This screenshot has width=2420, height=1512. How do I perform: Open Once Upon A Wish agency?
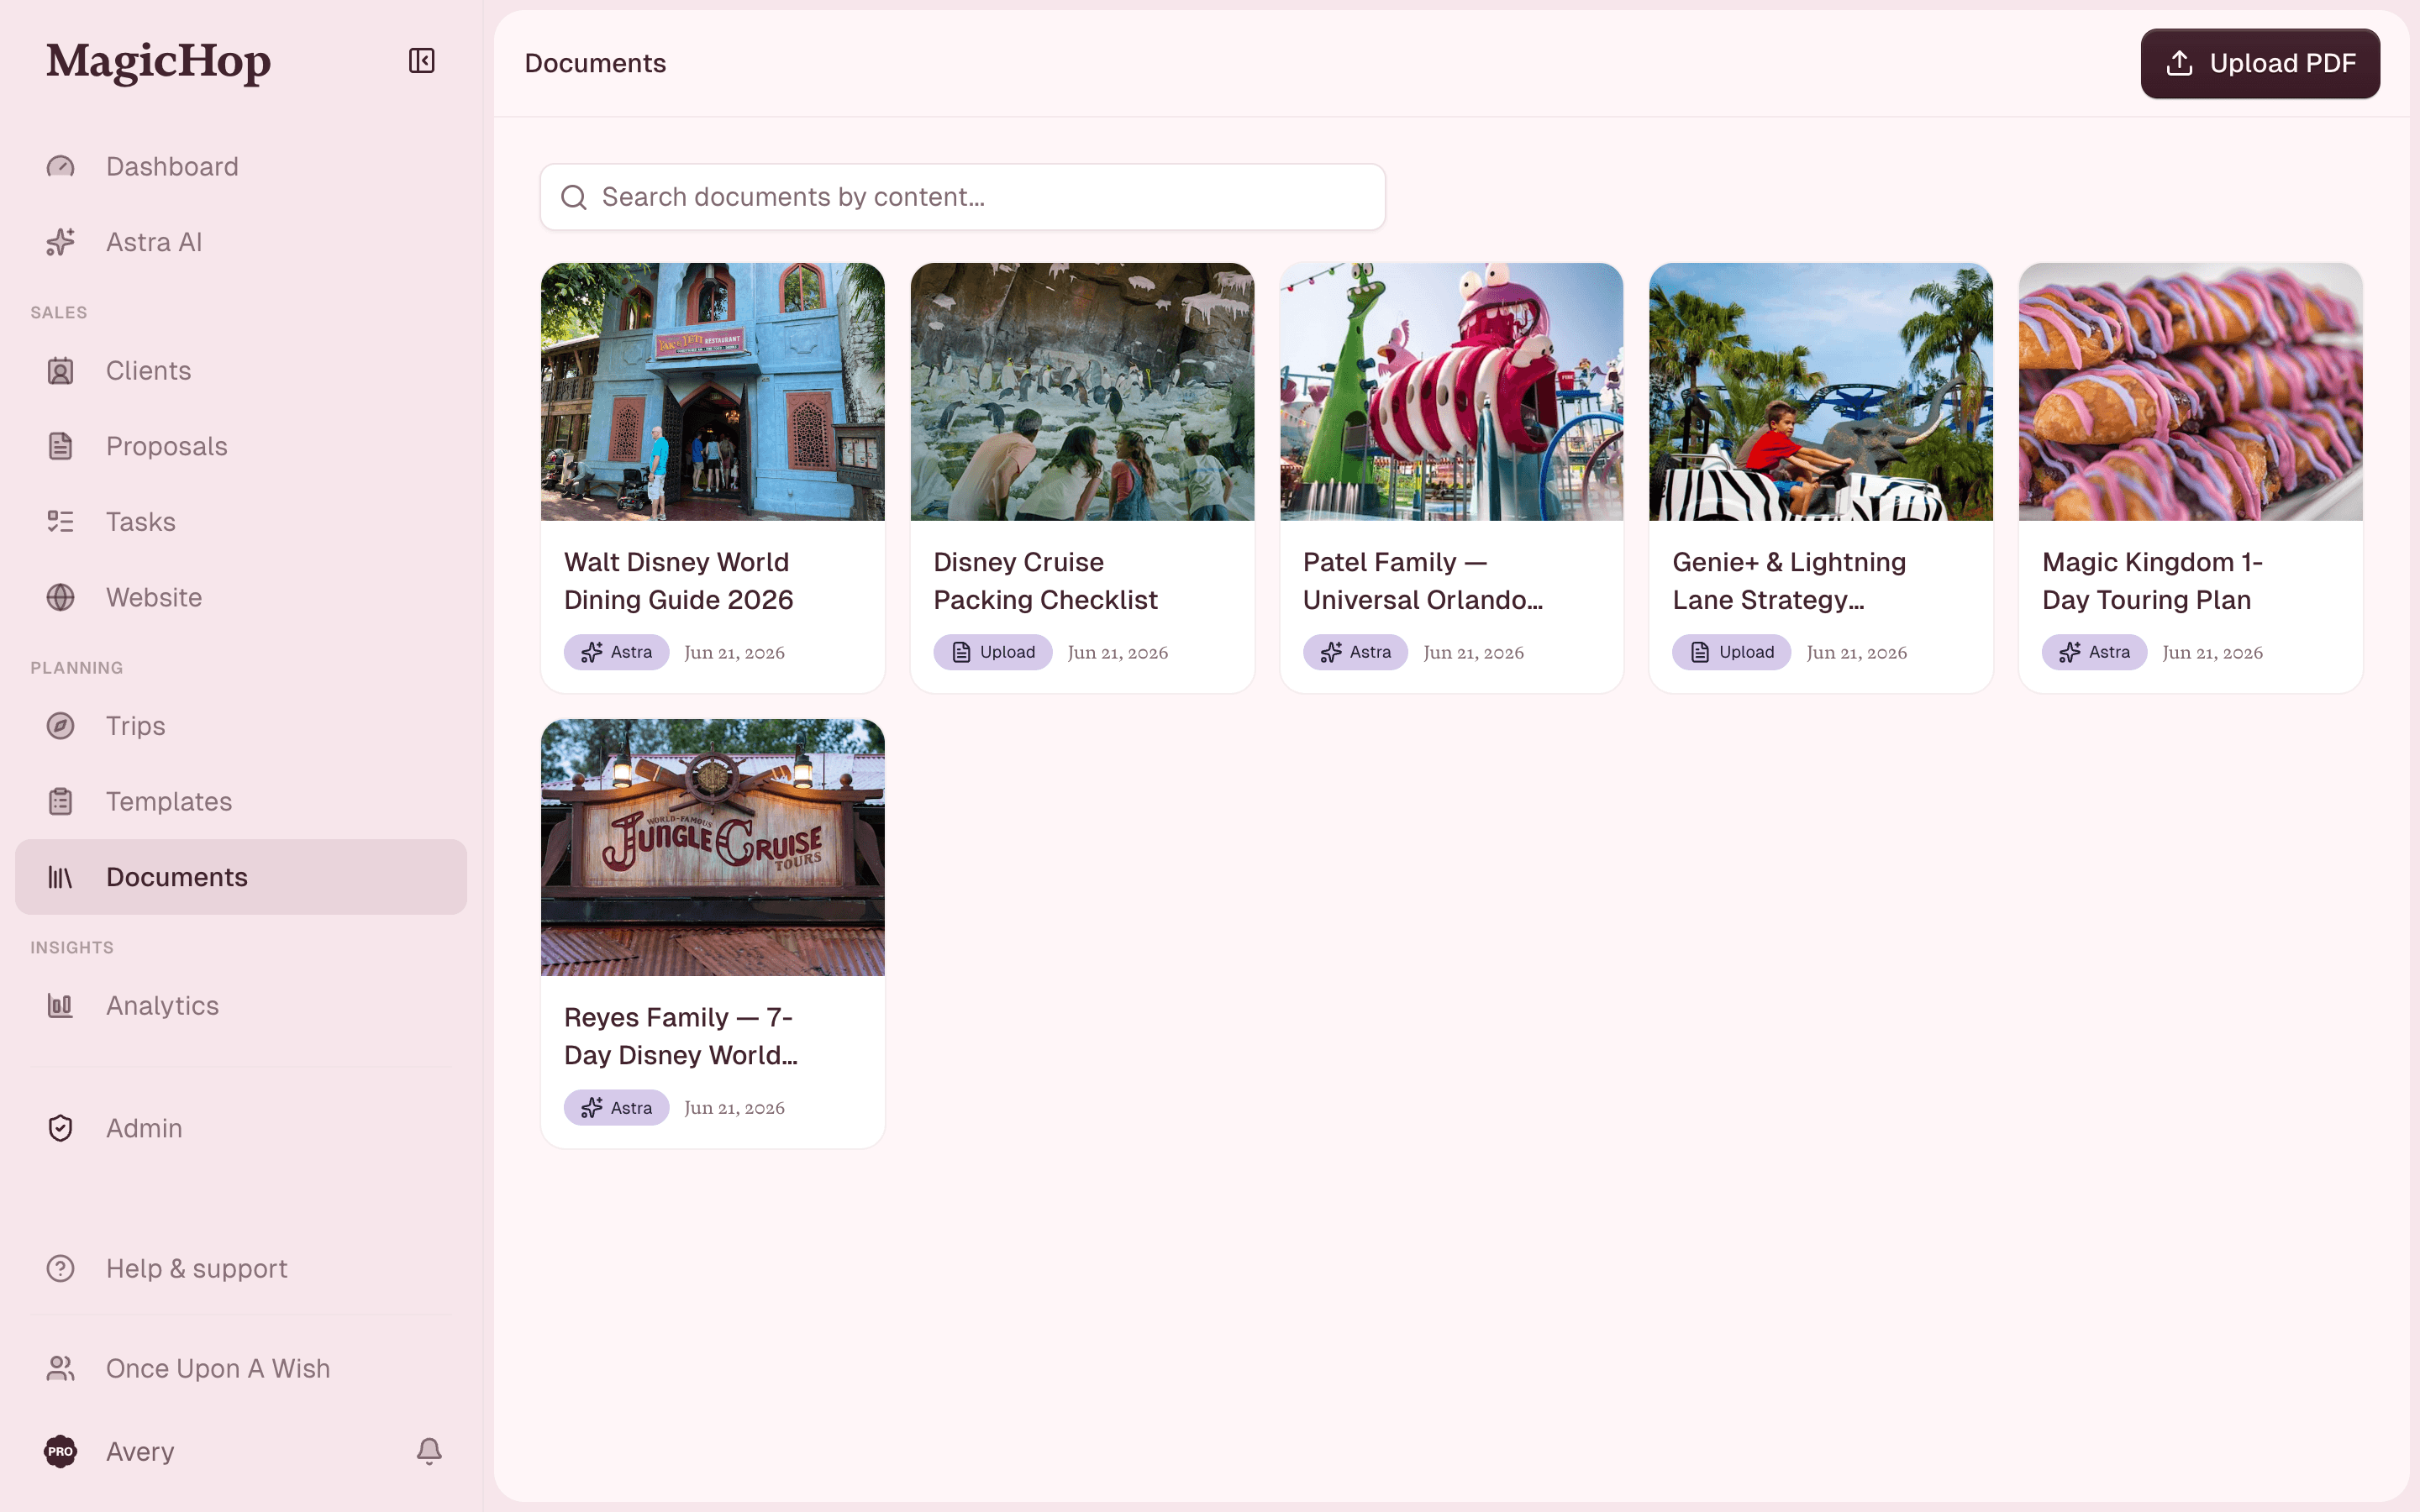[241, 1368]
